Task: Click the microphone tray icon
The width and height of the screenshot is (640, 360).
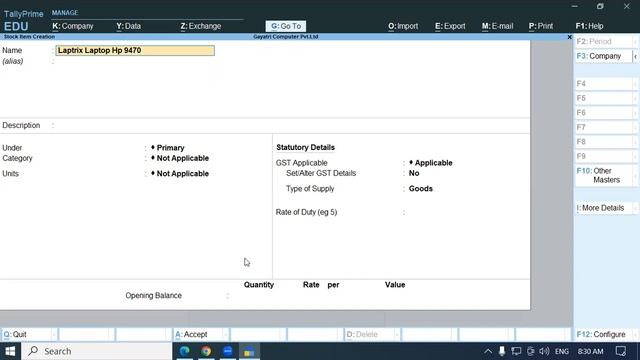Action: click(502, 351)
